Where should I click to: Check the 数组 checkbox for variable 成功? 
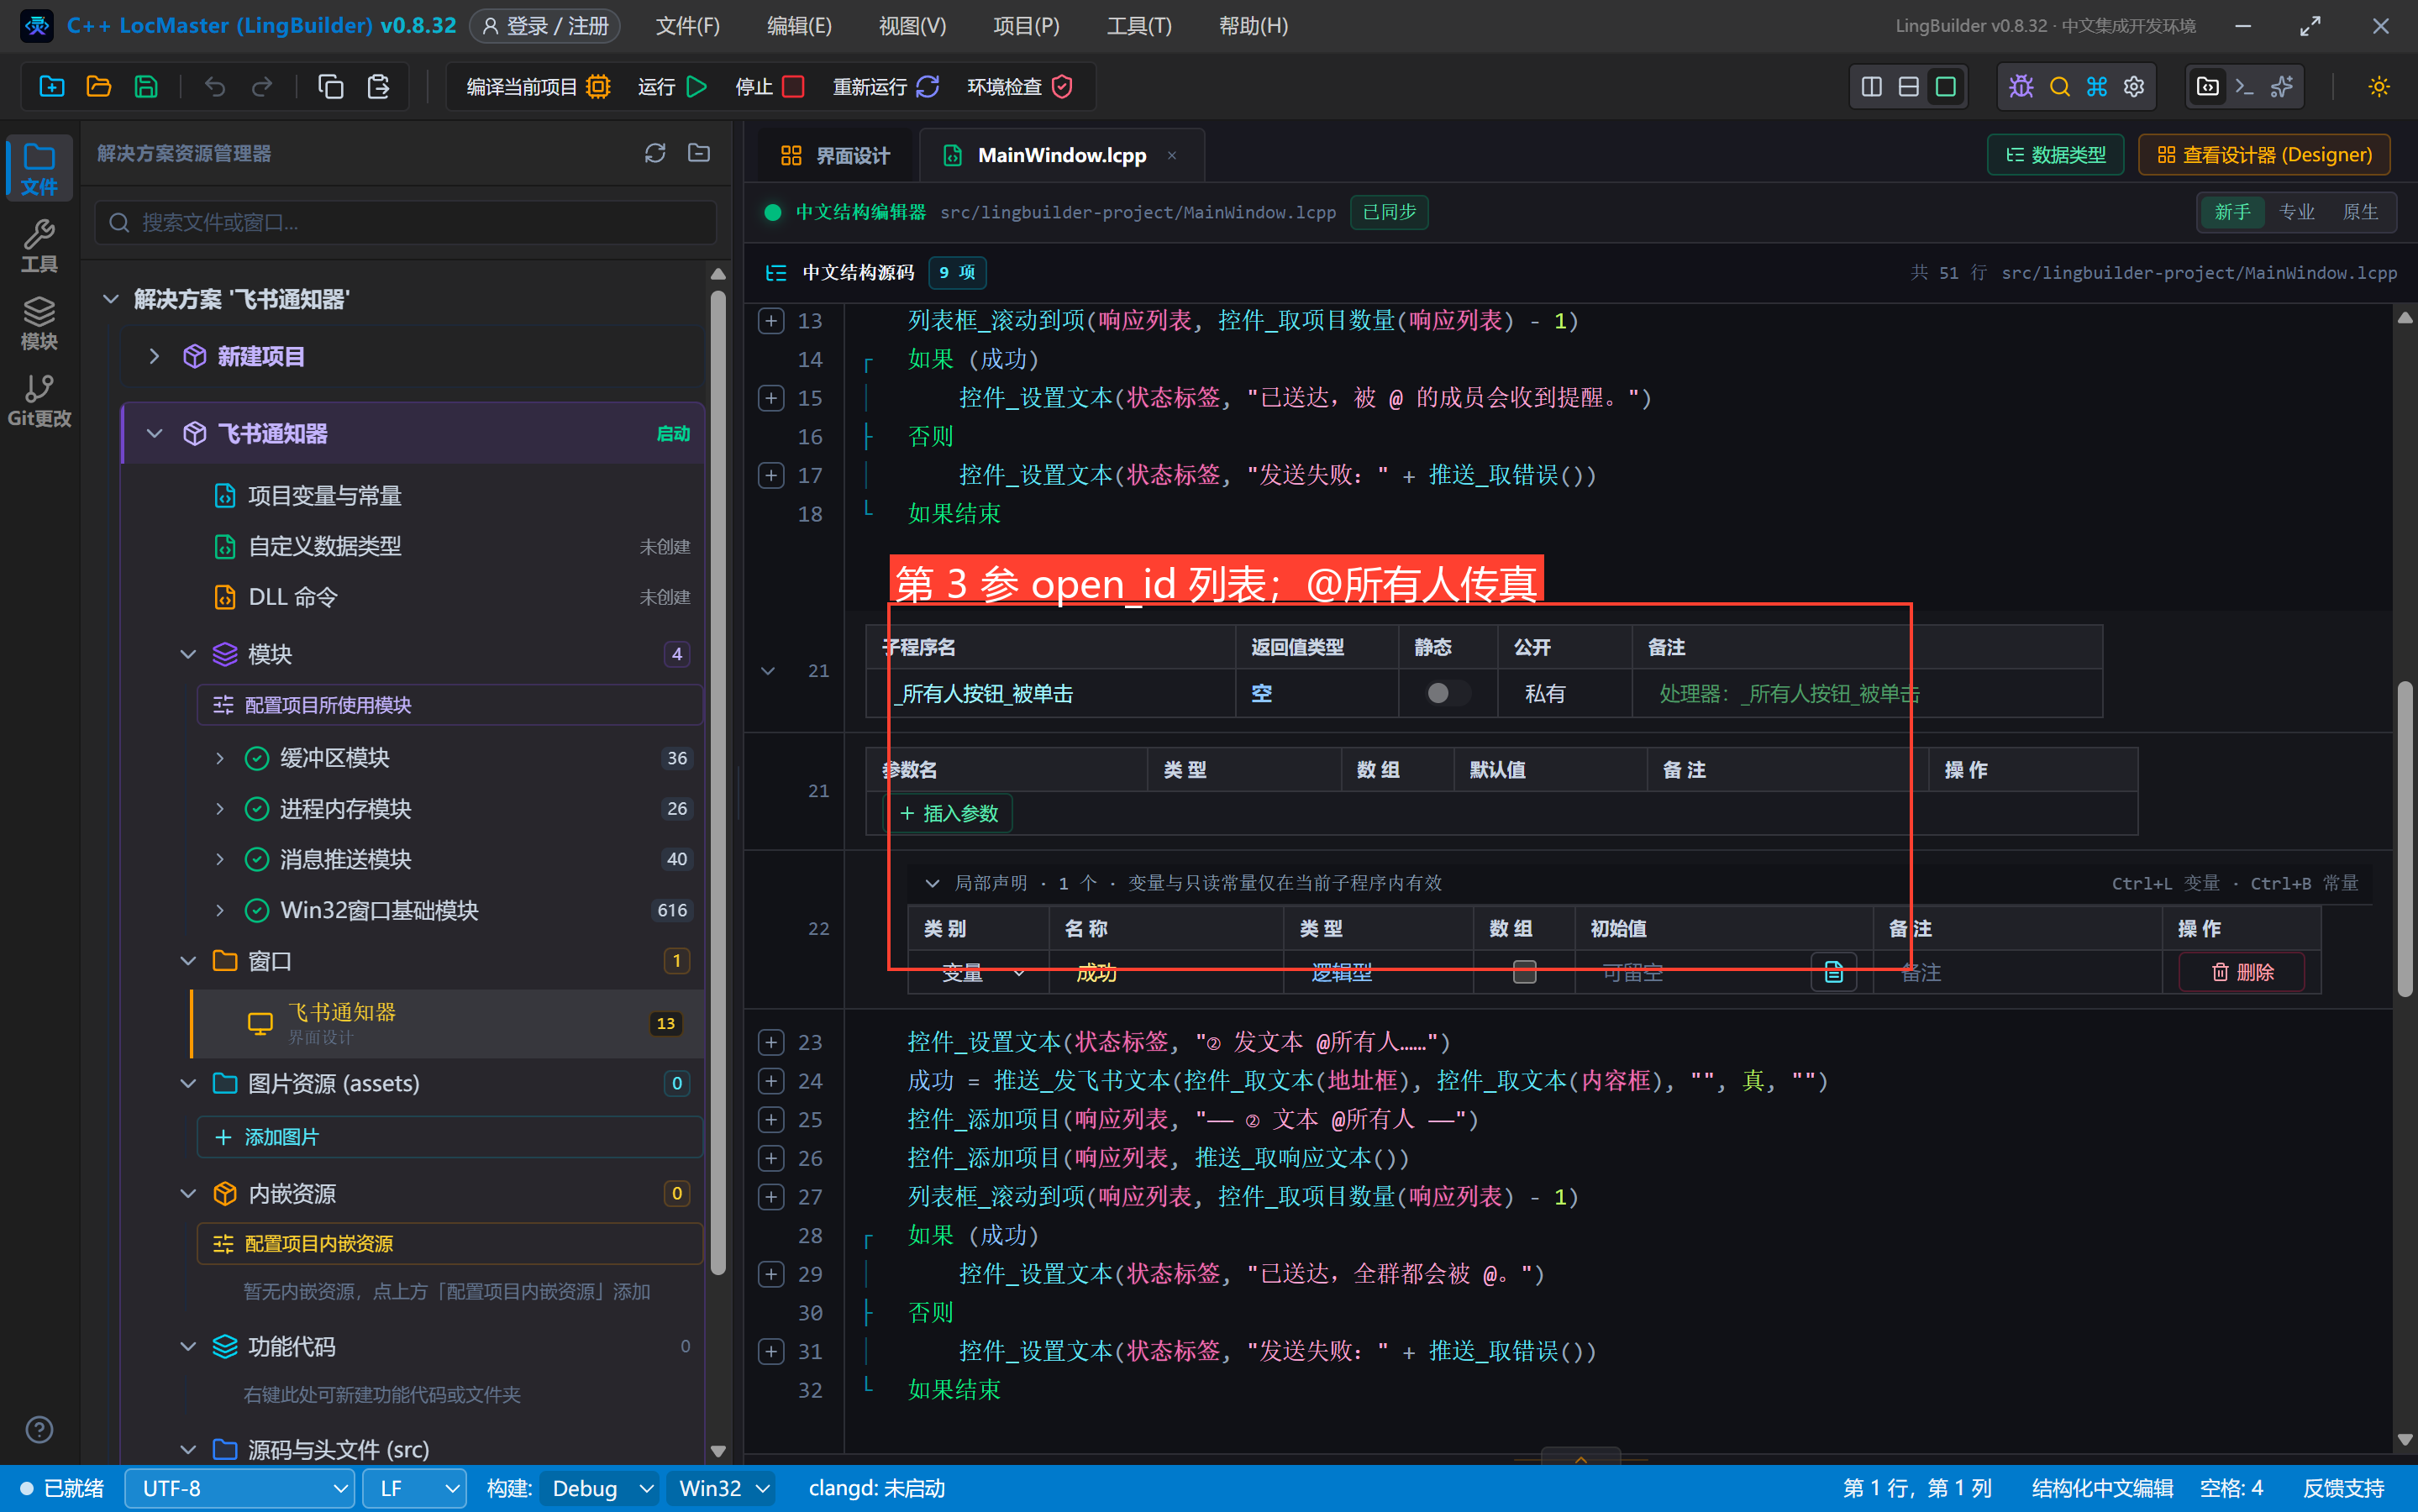coord(1524,971)
